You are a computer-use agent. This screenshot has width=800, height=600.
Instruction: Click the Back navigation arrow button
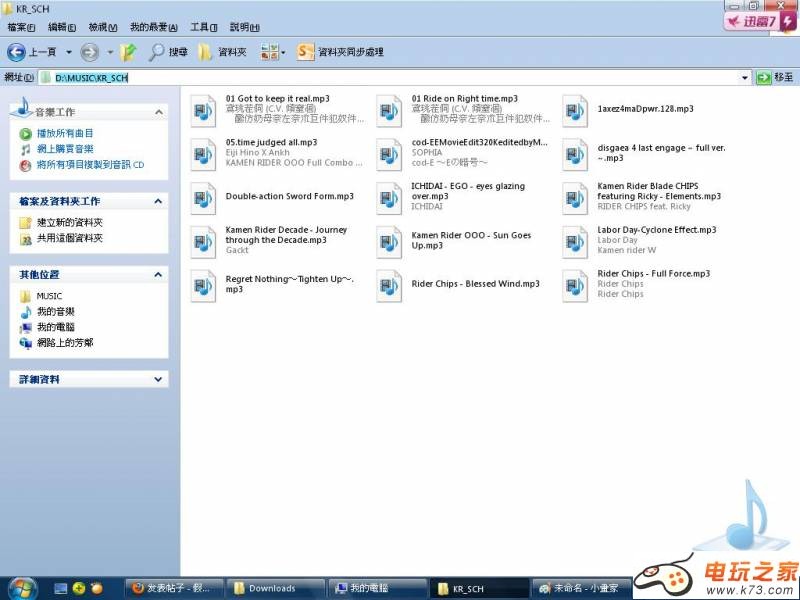click(x=17, y=52)
